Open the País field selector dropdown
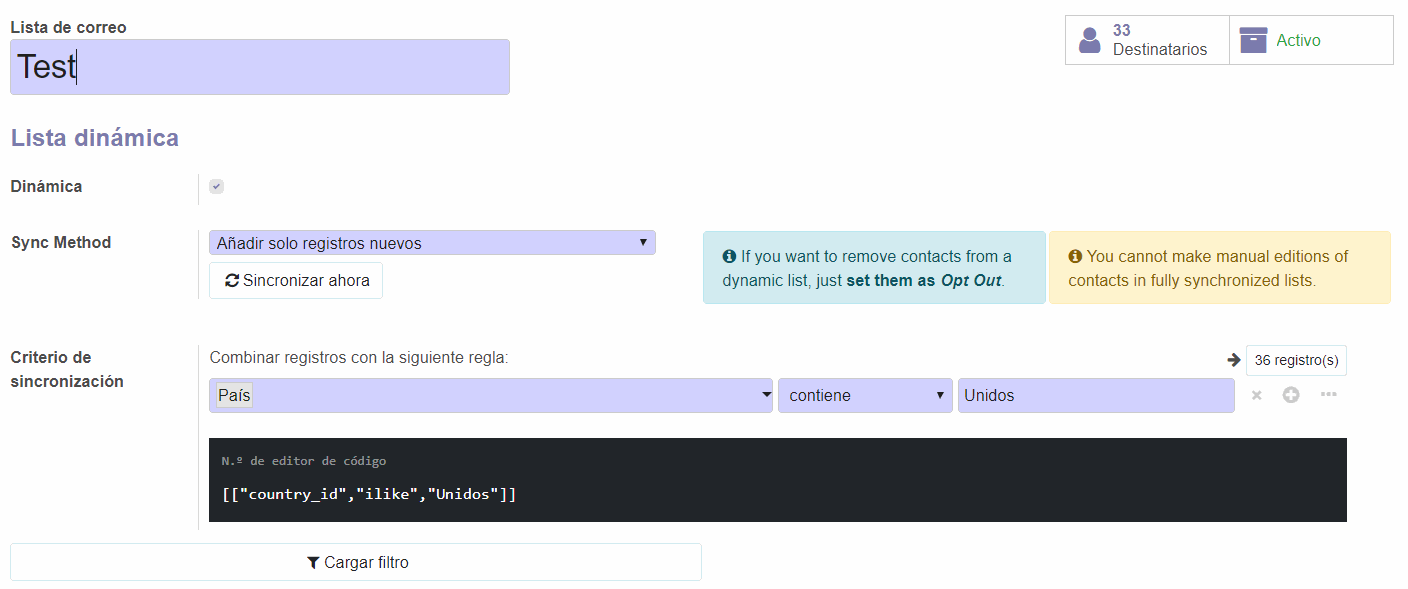 click(x=491, y=395)
